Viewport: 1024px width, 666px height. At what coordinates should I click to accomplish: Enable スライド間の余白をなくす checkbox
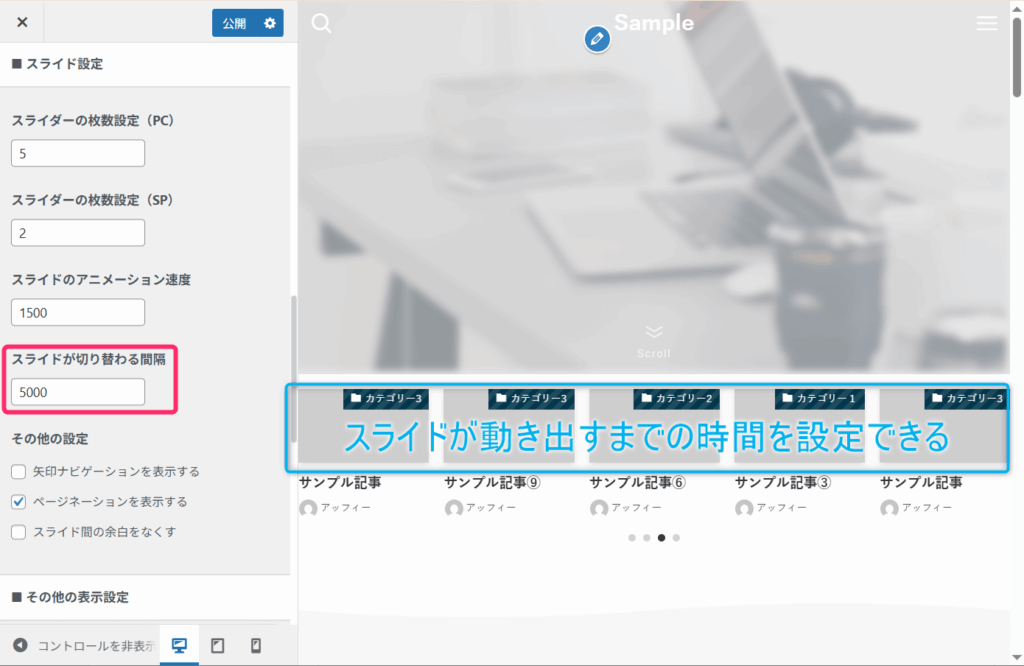click(x=18, y=531)
